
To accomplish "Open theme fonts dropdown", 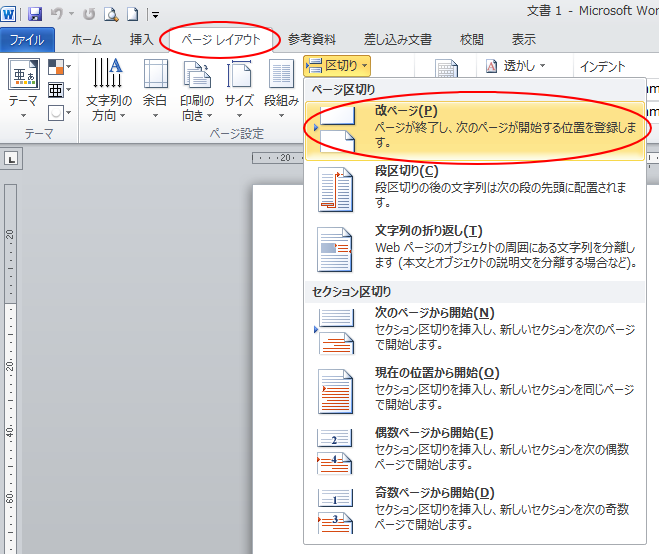I will [x=59, y=90].
